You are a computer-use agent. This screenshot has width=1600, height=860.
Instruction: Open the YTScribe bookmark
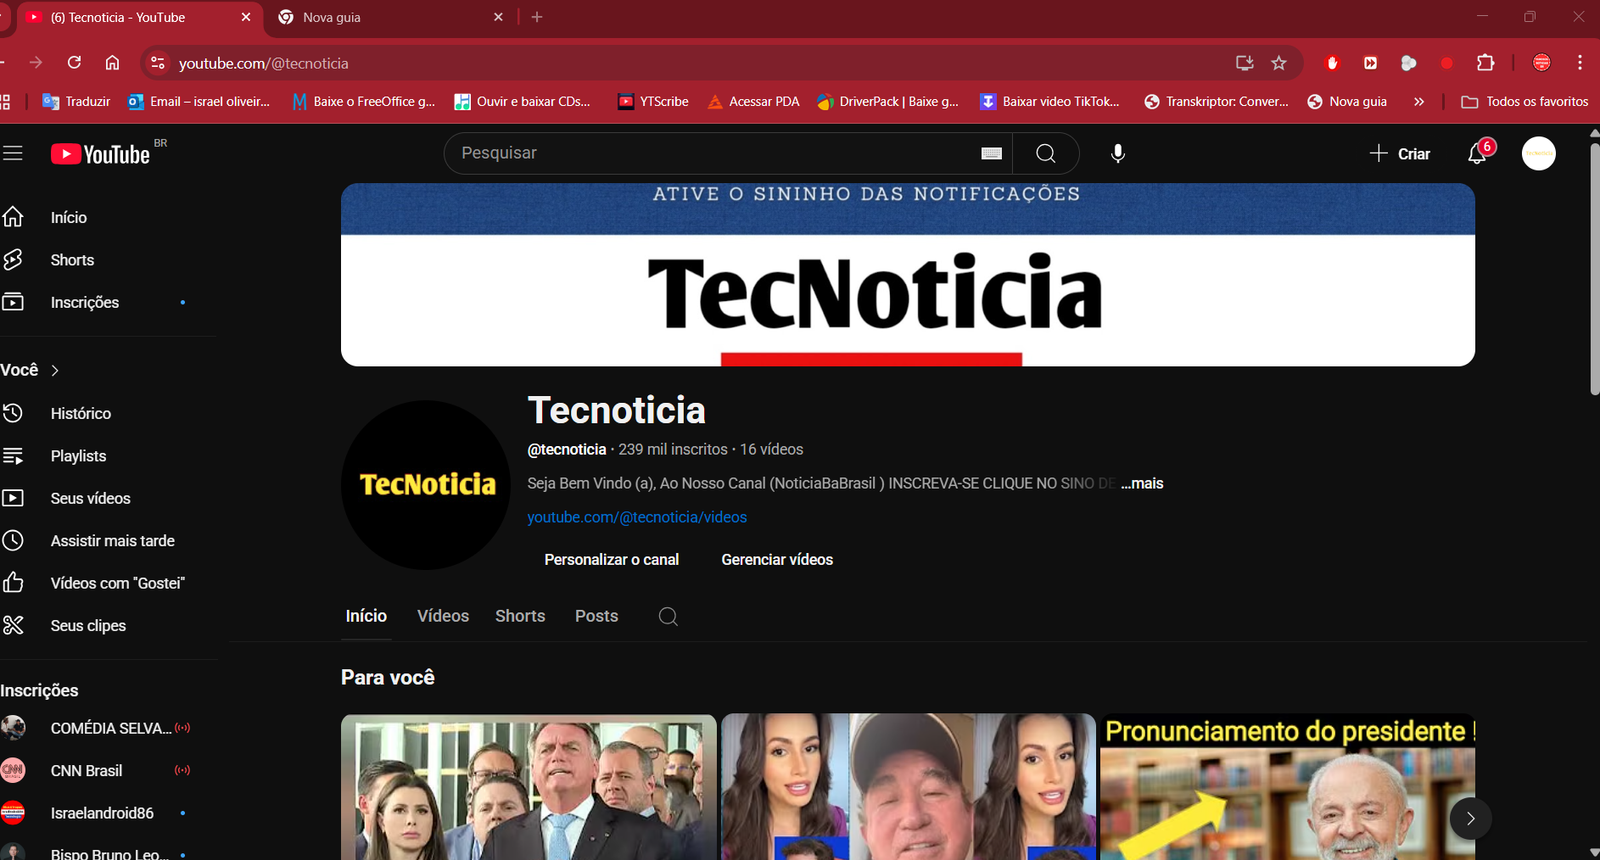tap(654, 101)
